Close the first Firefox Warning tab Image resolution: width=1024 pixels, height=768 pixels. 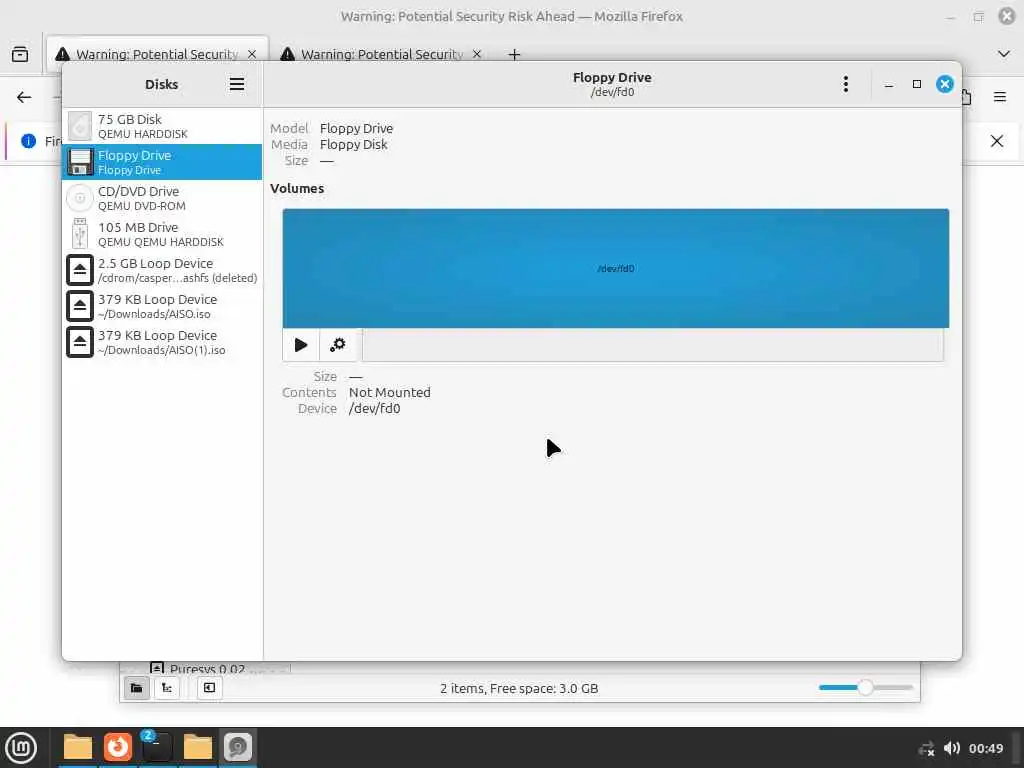[252, 54]
